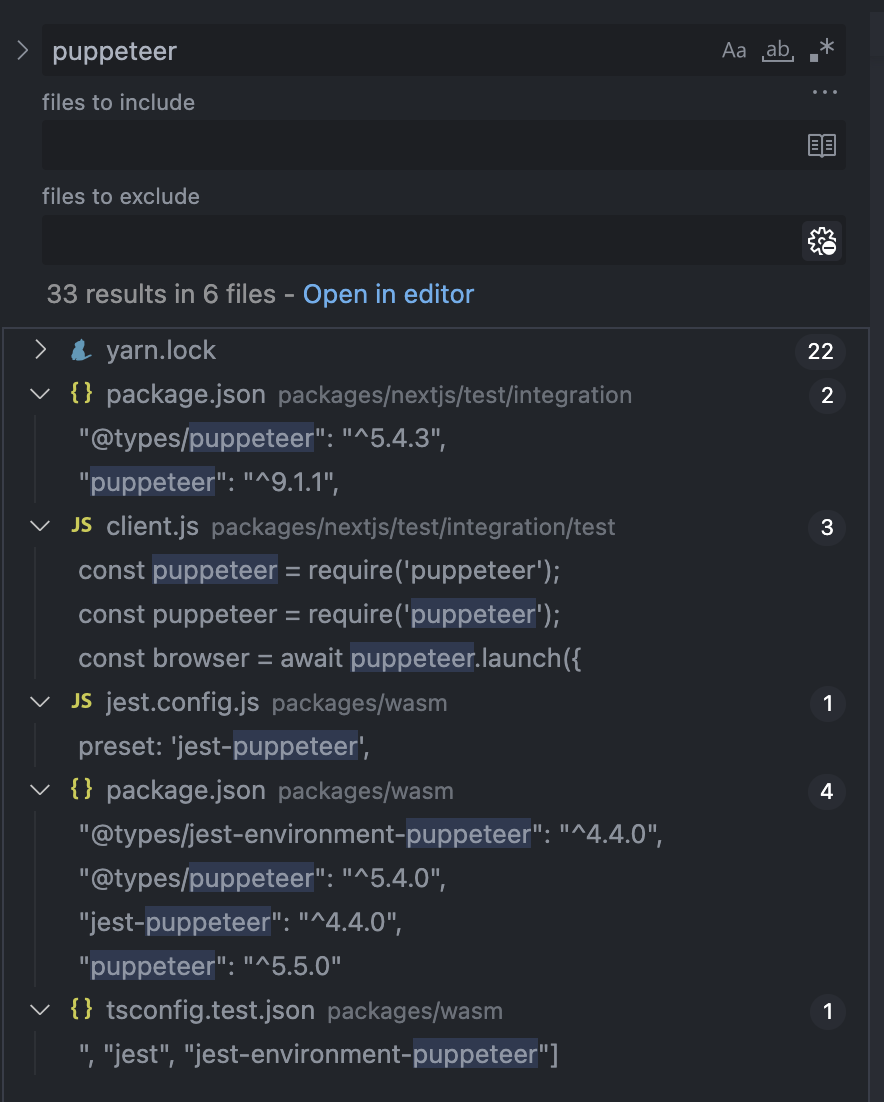Image resolution: width=884 pixels, height=1102 pixels.
Task: Click count badge 1 on jest.config.js
Action: 826,704
